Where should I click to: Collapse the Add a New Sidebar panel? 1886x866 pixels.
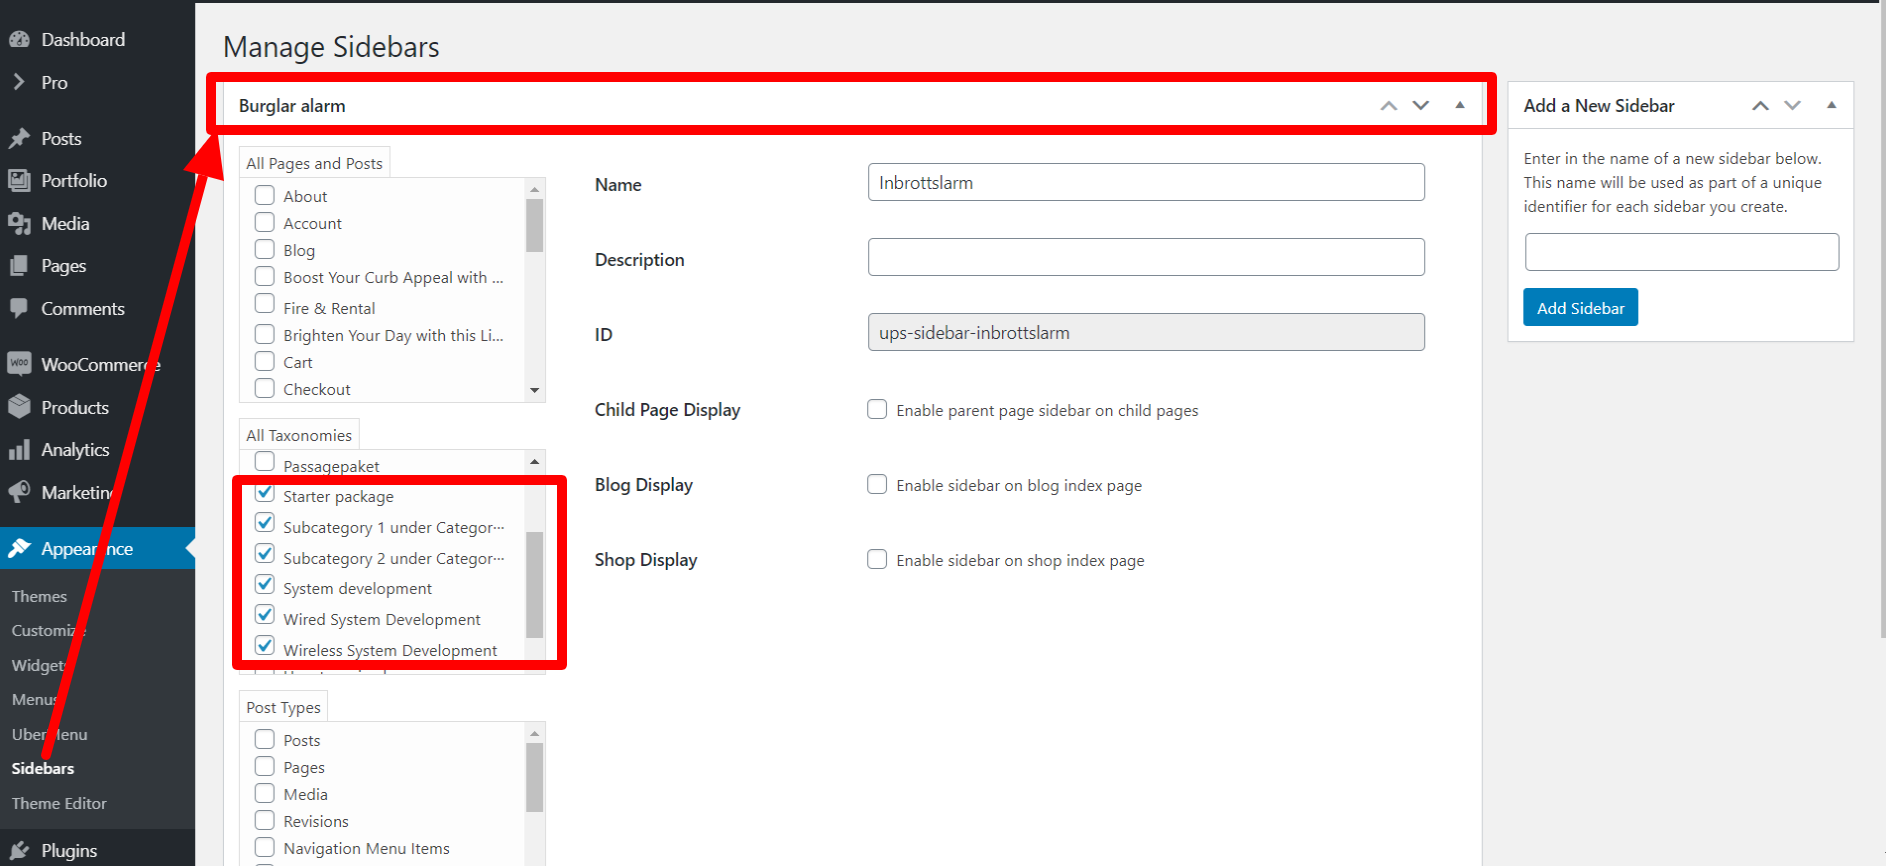[1831, 105]
